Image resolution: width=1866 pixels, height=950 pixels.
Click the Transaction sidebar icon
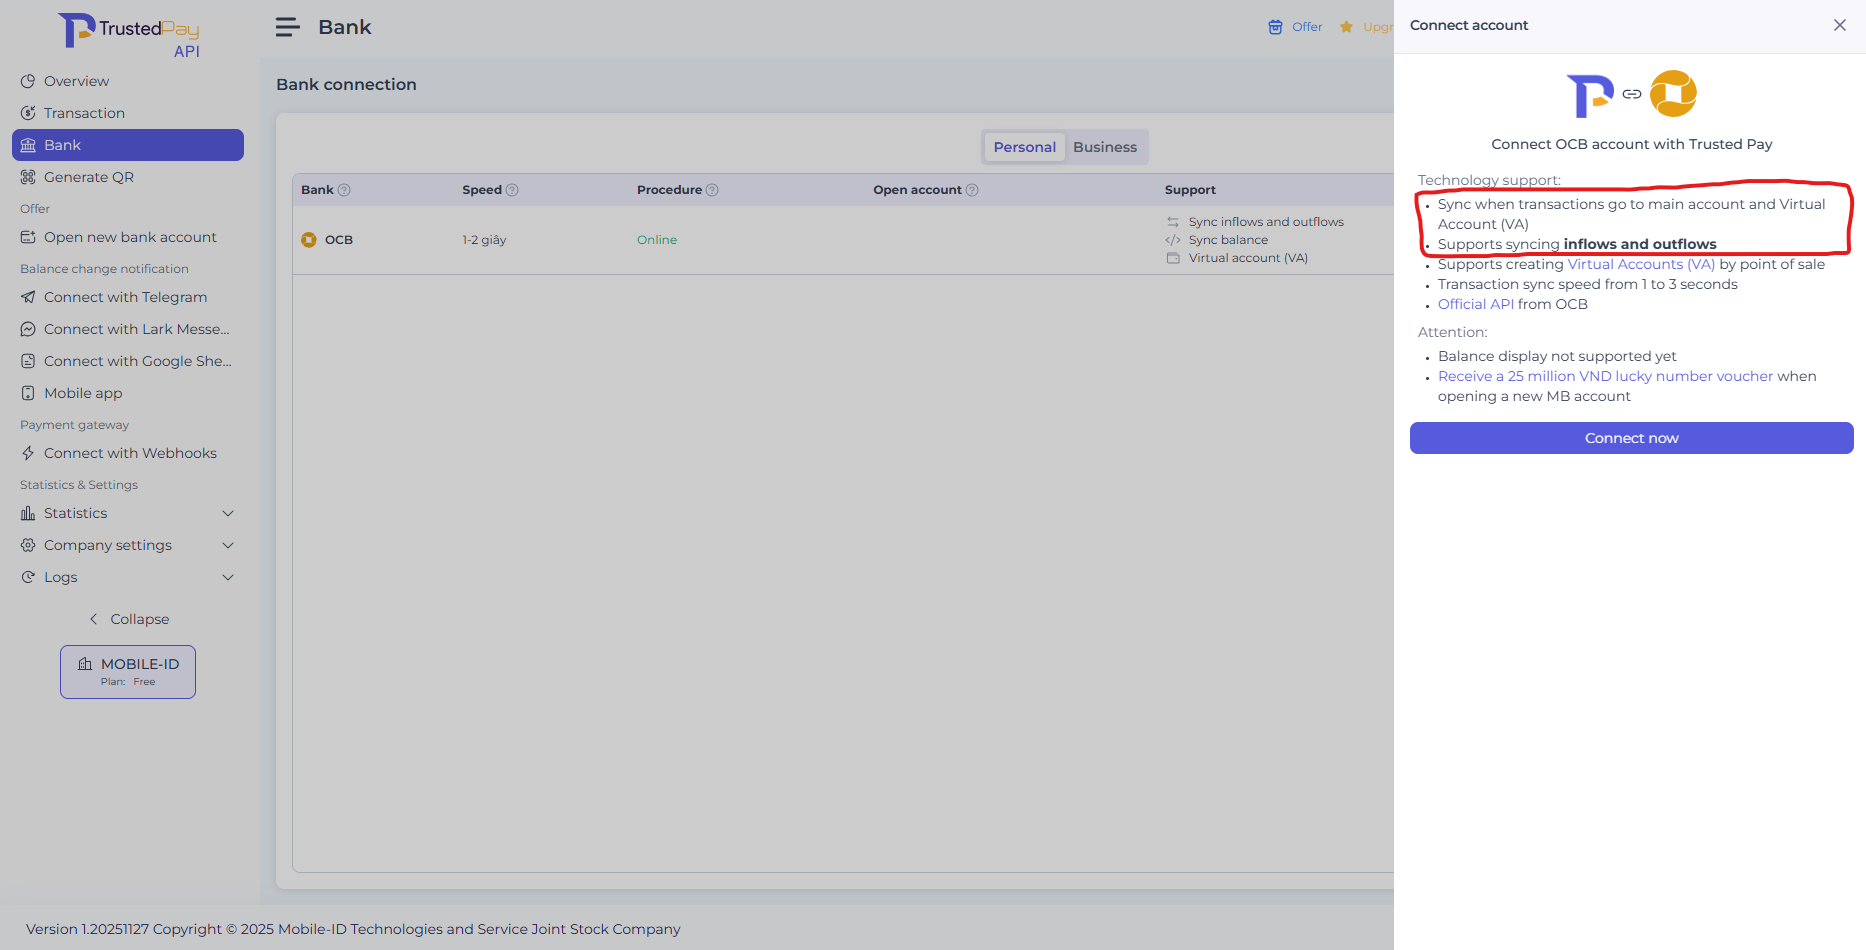coord(28,113)
